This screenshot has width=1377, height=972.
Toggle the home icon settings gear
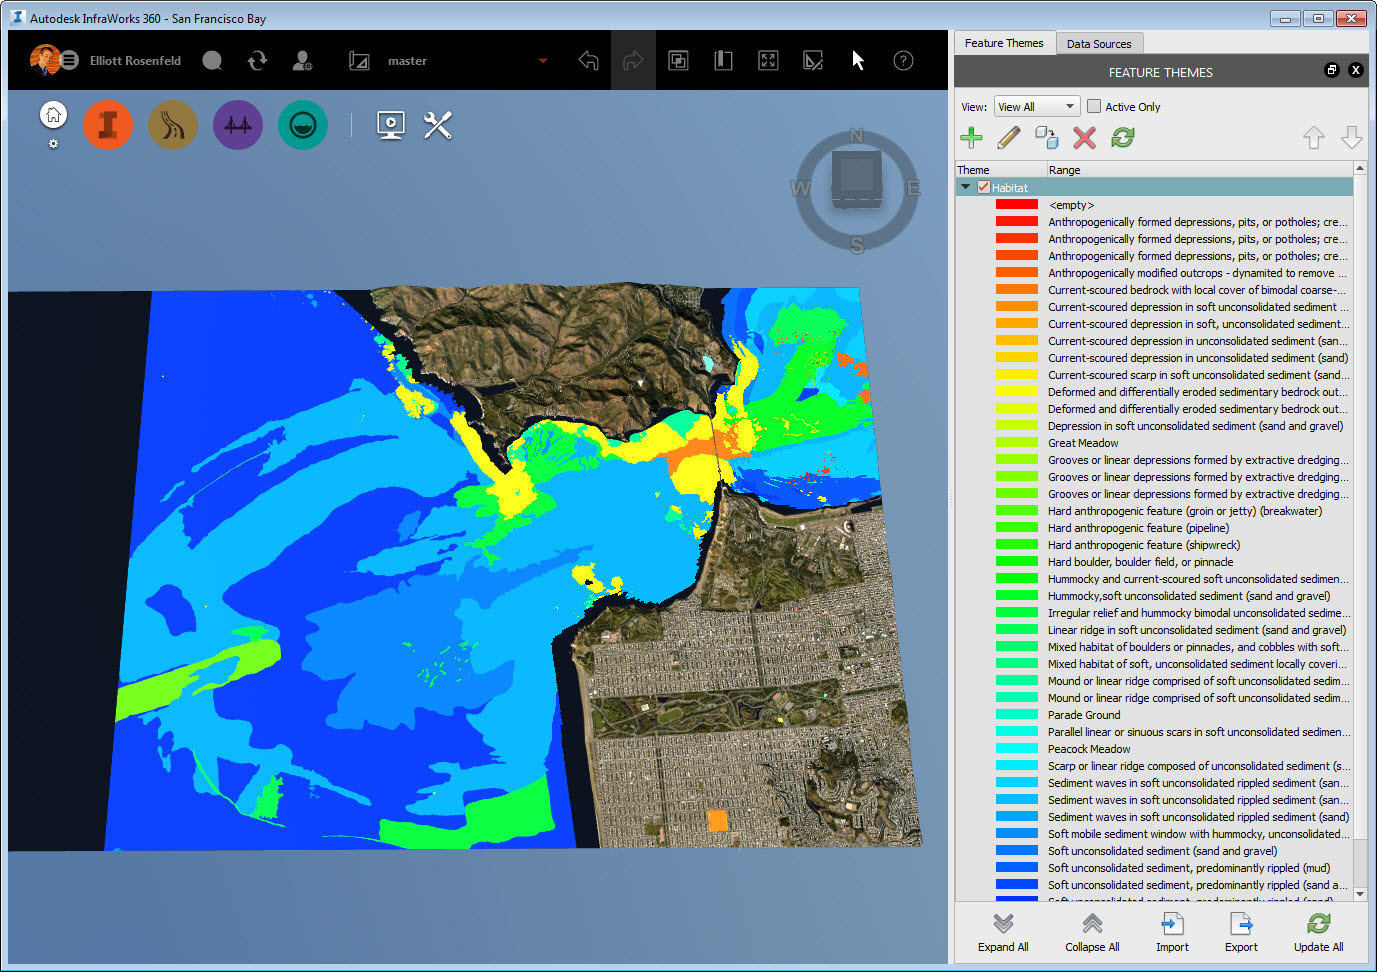coord(53,144)
